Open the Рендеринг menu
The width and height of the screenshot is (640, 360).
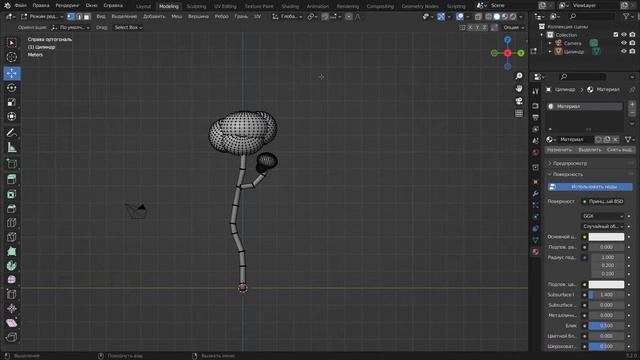tap(67, 6)
